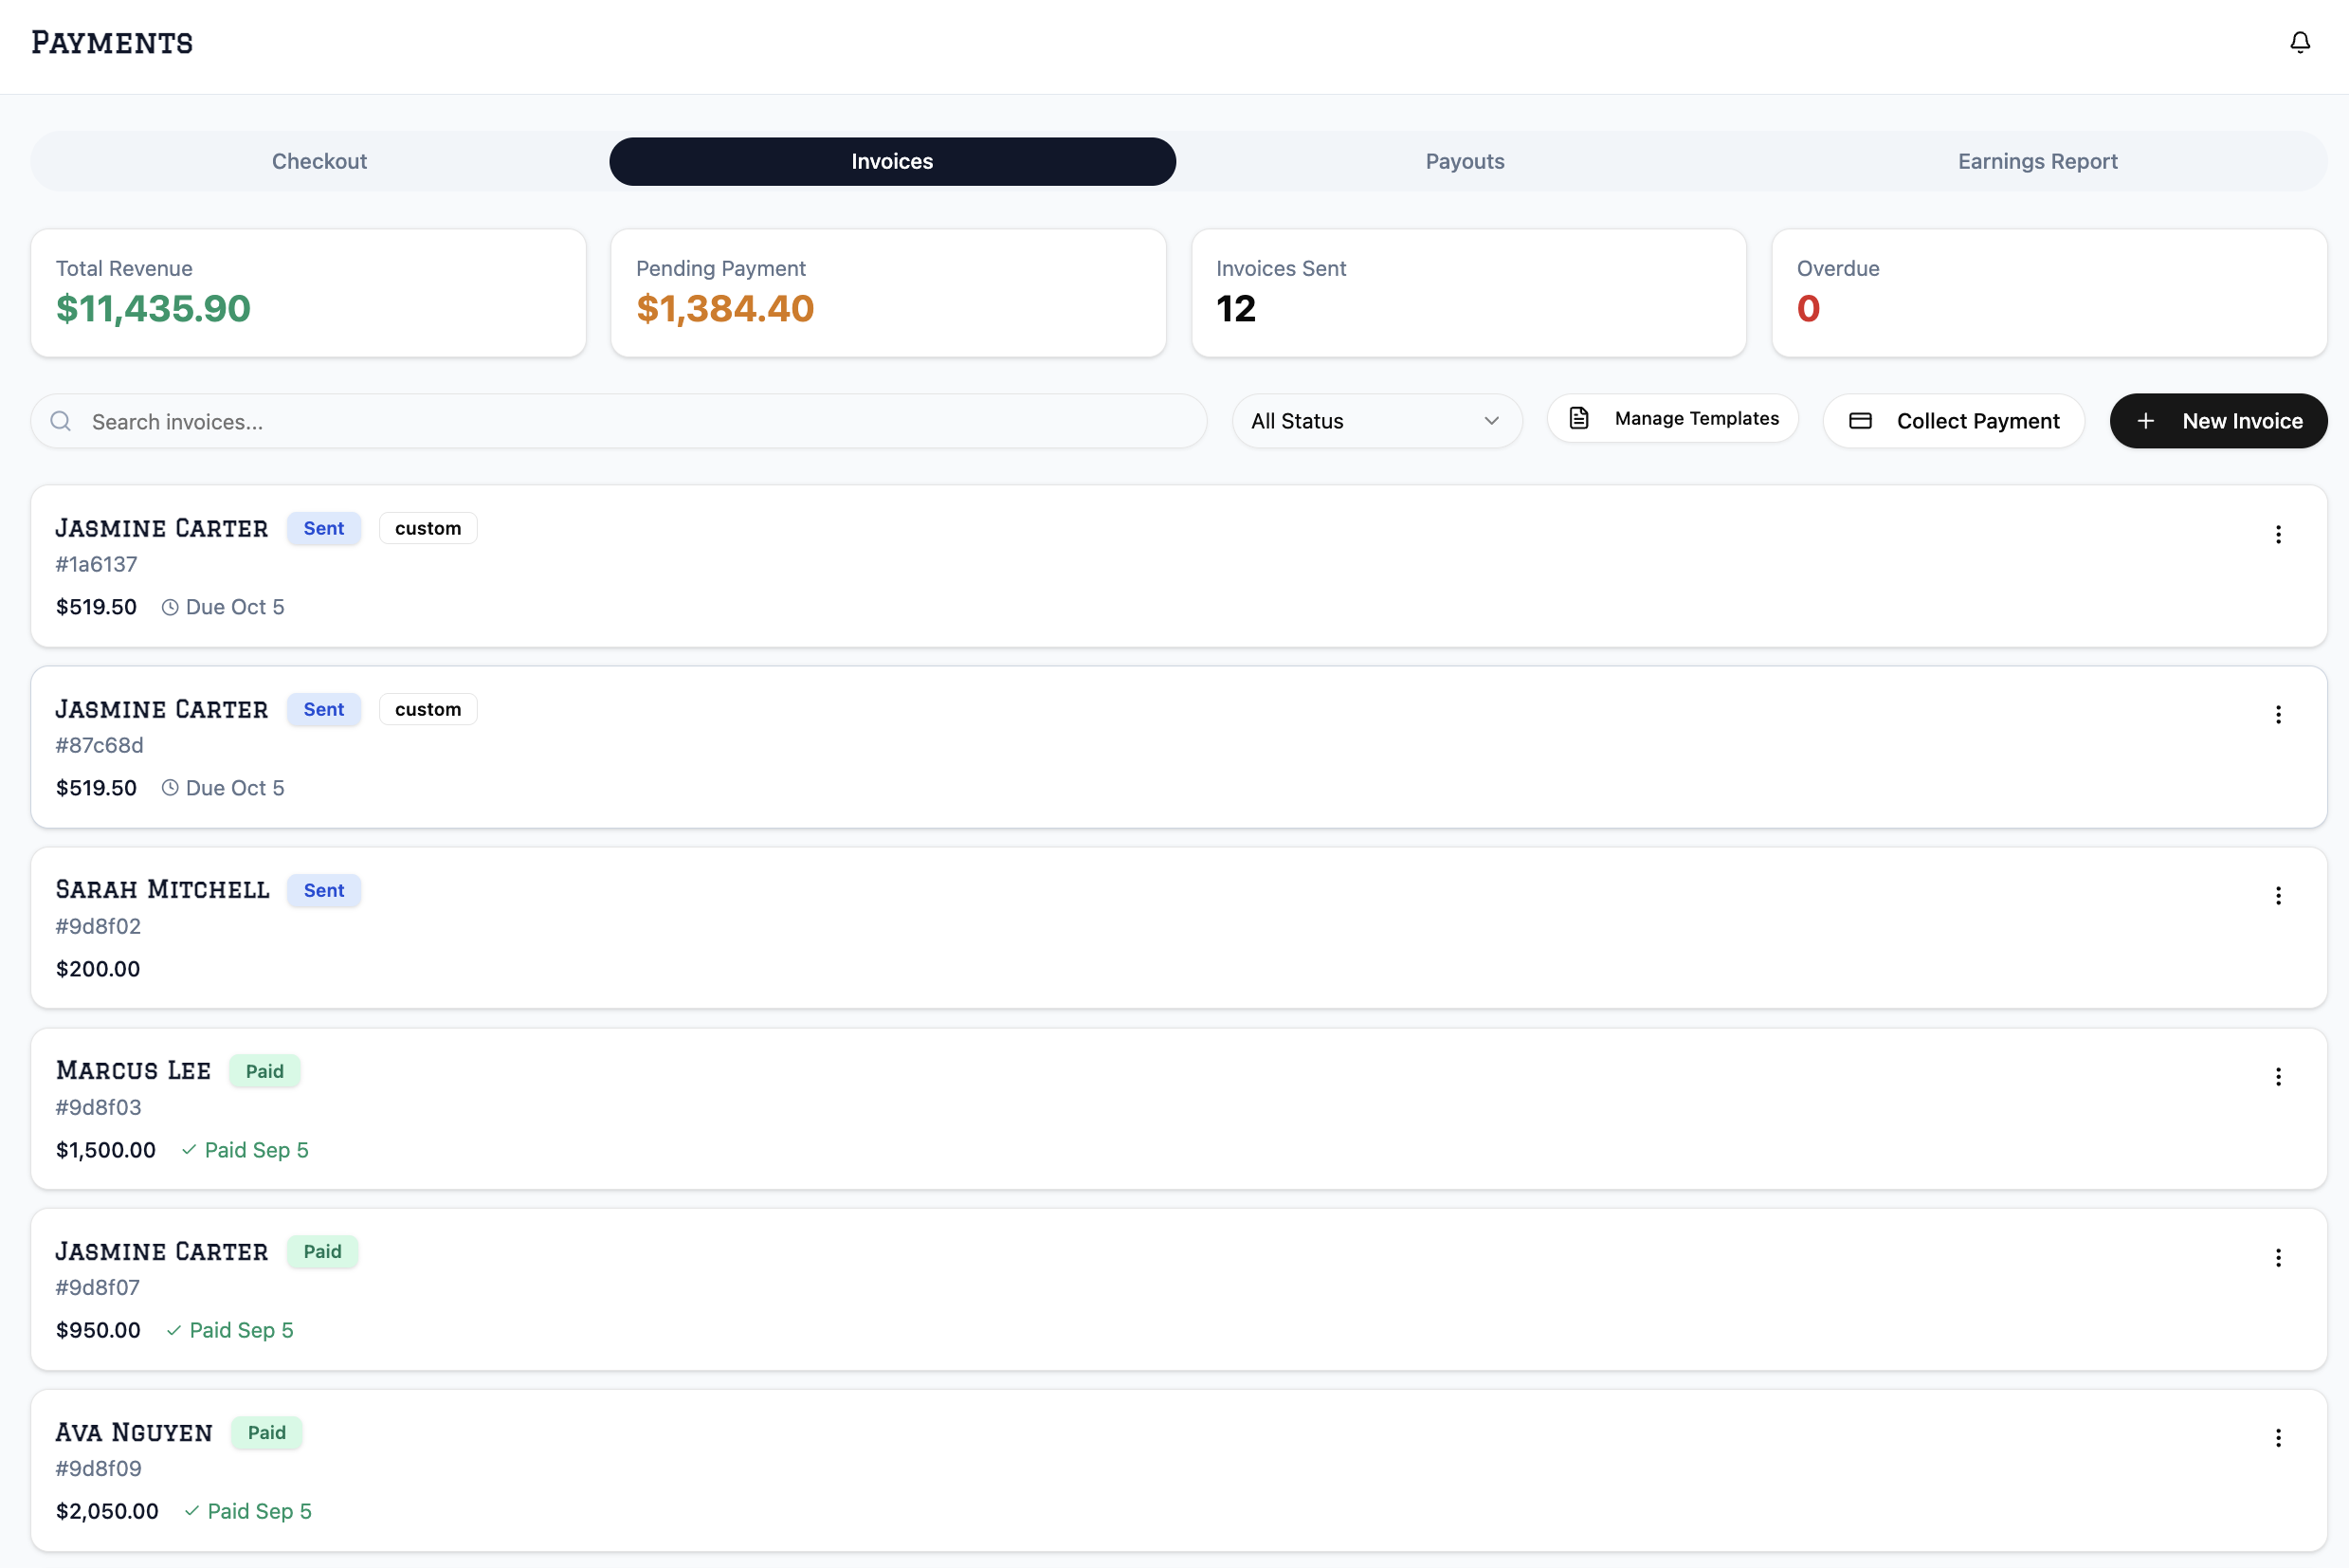Open Sarah Mitchell invoice options menu

click(x=2278, y=895)
